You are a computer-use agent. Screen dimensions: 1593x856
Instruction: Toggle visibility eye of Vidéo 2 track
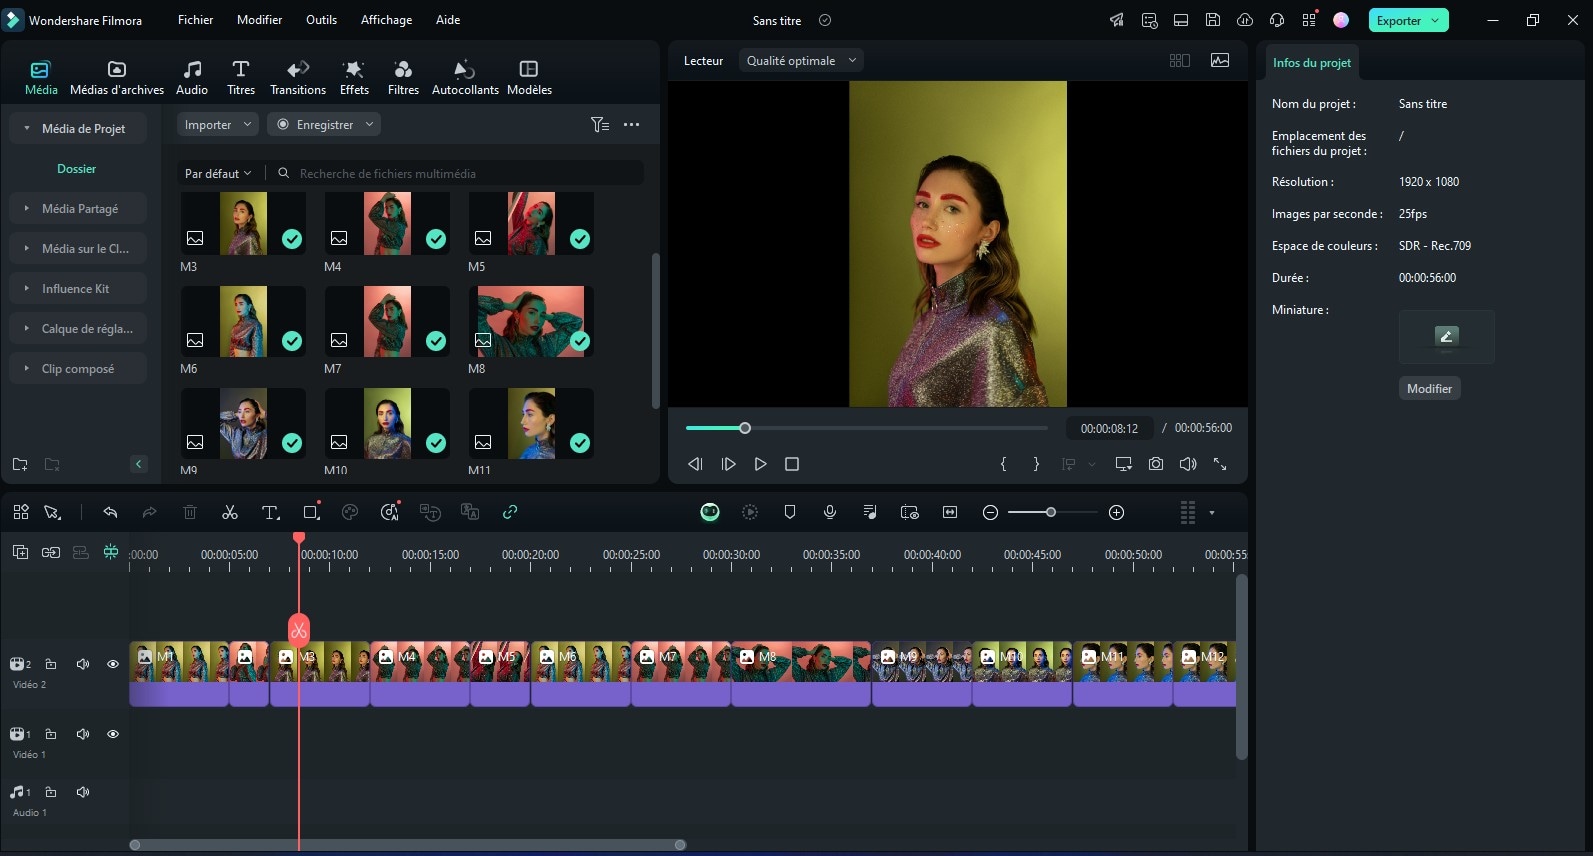coord(113,664)
